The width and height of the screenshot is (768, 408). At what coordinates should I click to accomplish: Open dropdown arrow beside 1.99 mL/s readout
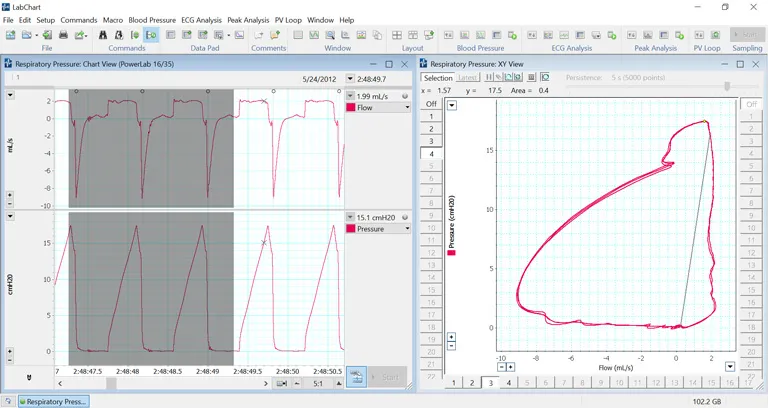click(350, 96)
